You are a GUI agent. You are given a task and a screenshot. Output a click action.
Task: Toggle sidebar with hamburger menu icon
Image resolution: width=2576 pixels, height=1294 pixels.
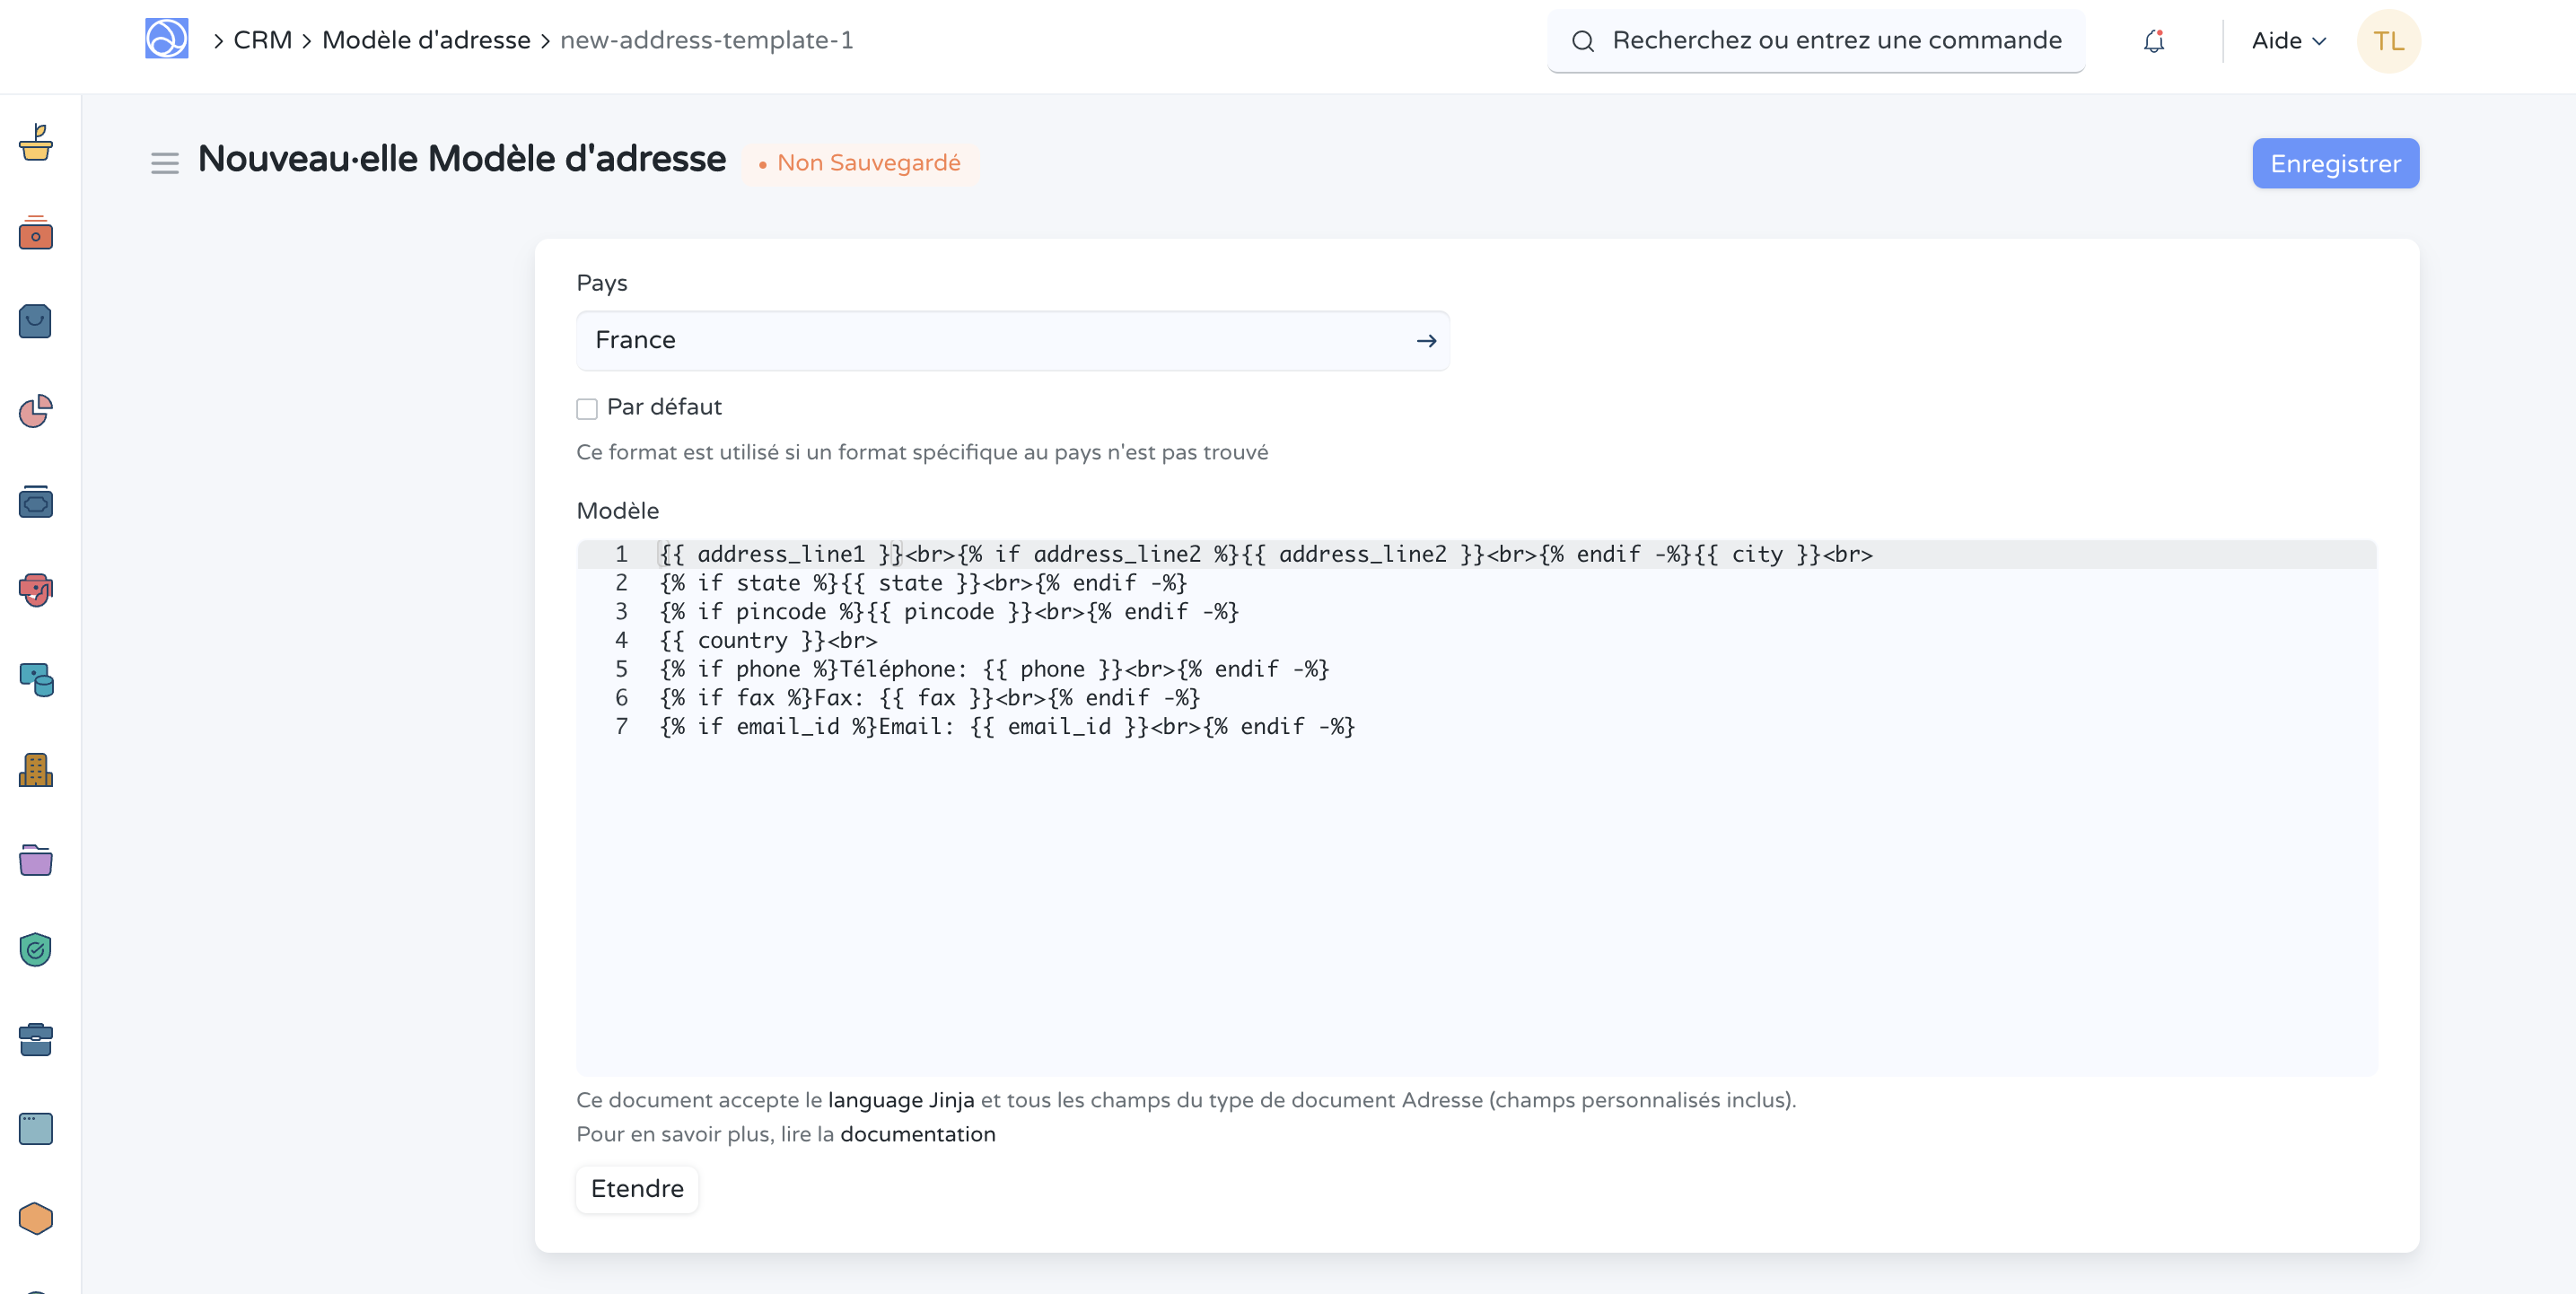pos(165,163)
